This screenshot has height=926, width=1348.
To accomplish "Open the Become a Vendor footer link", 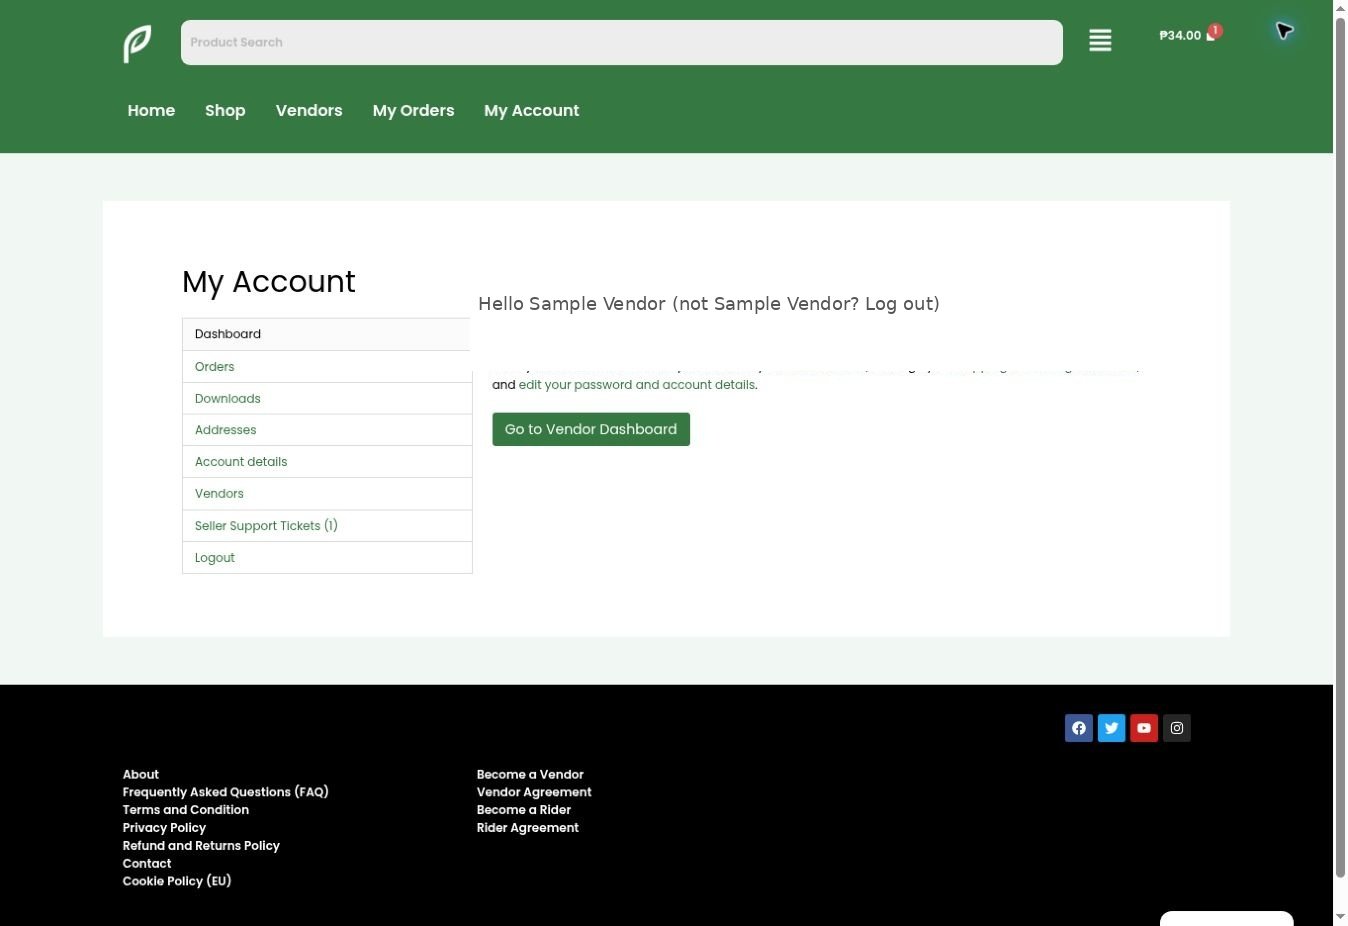I will [x=530, y=775].
